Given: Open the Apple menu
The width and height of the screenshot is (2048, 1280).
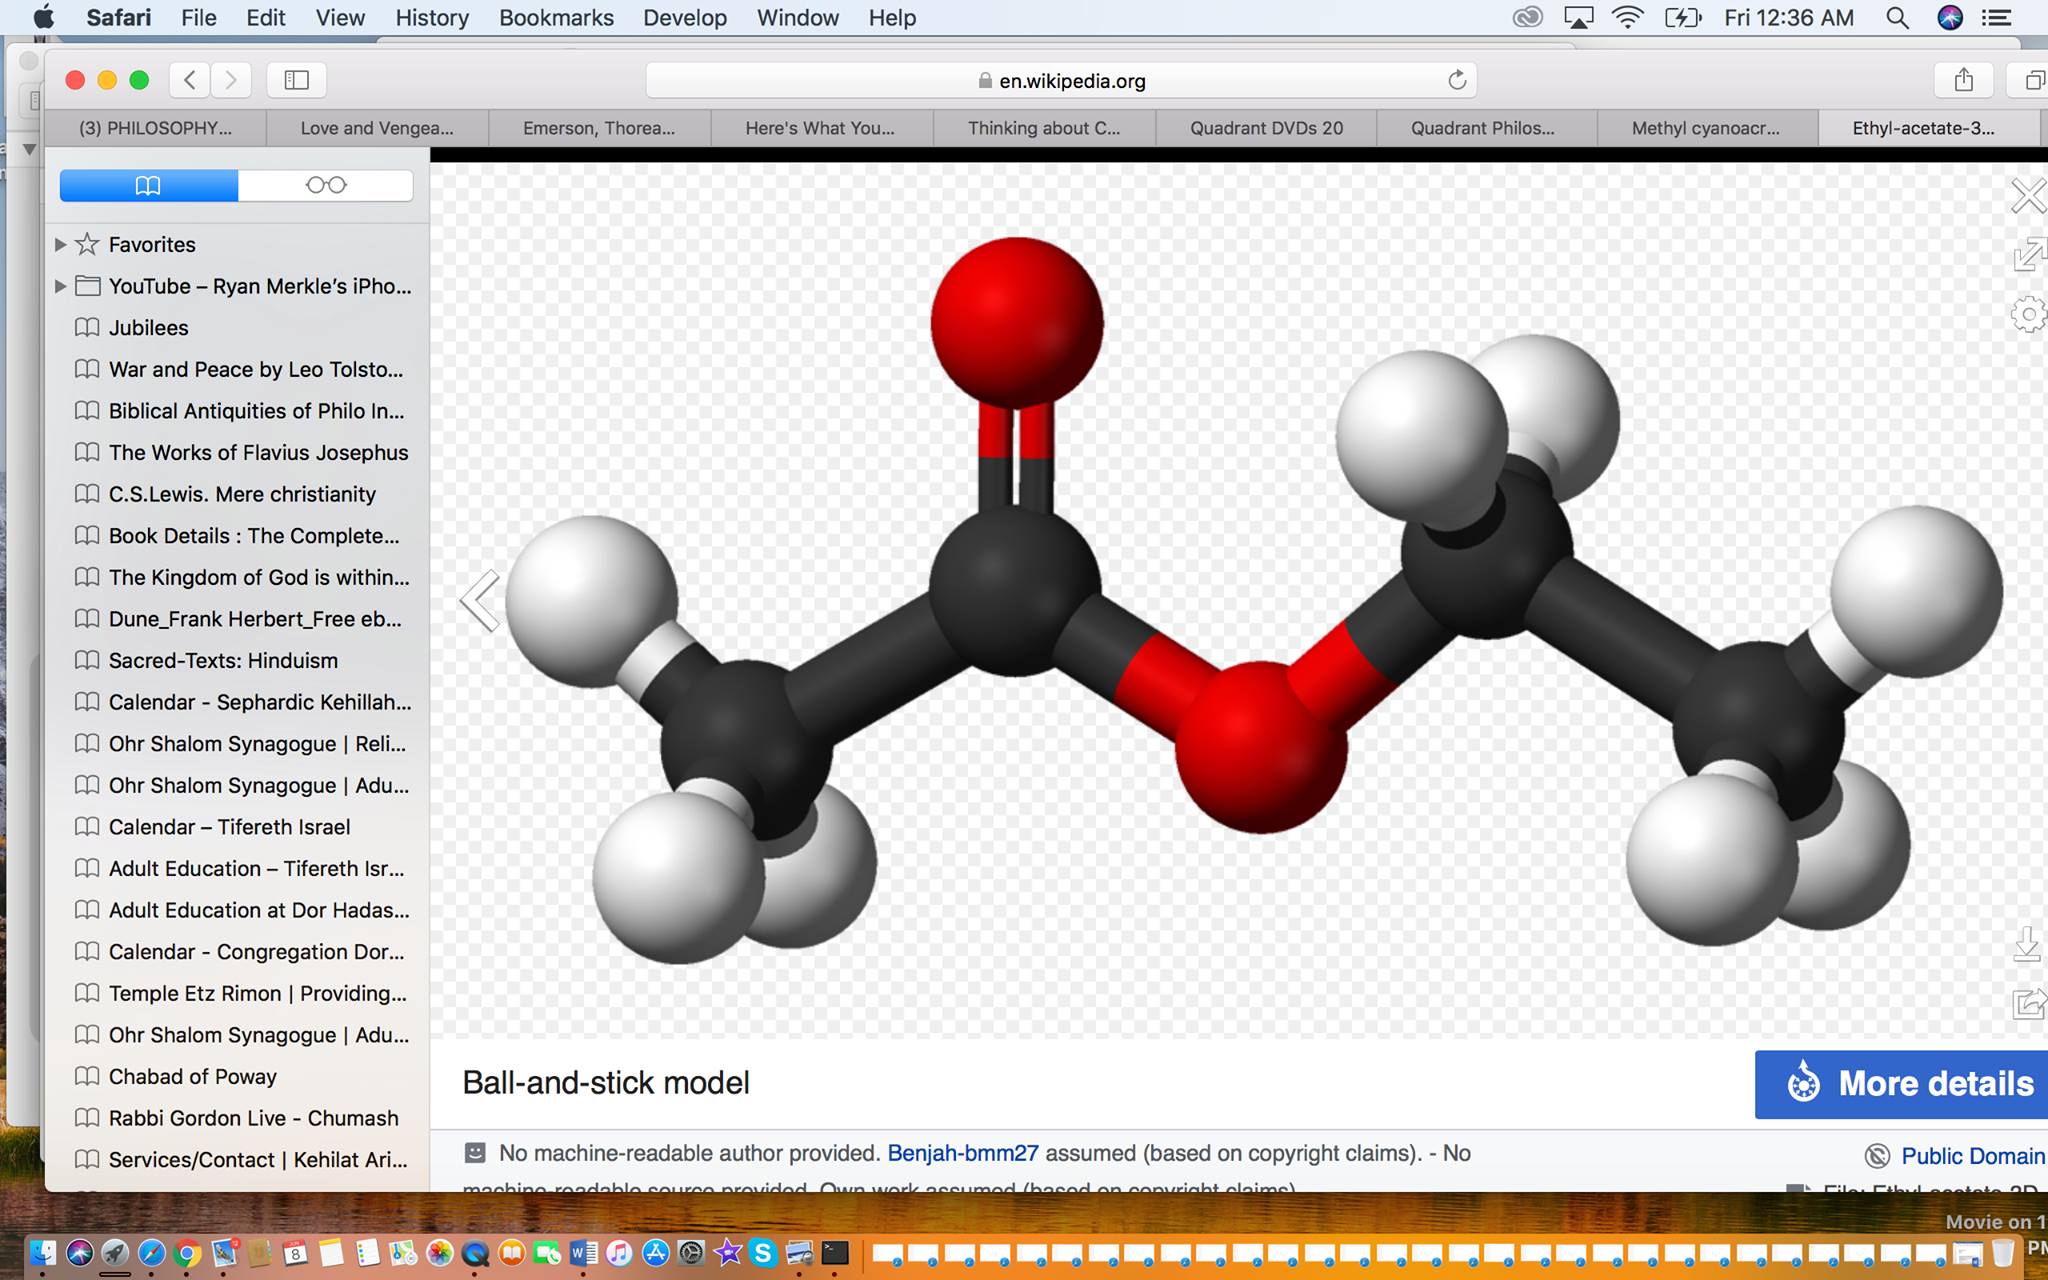Looking at the screenshot, I should tap(43, 17).
